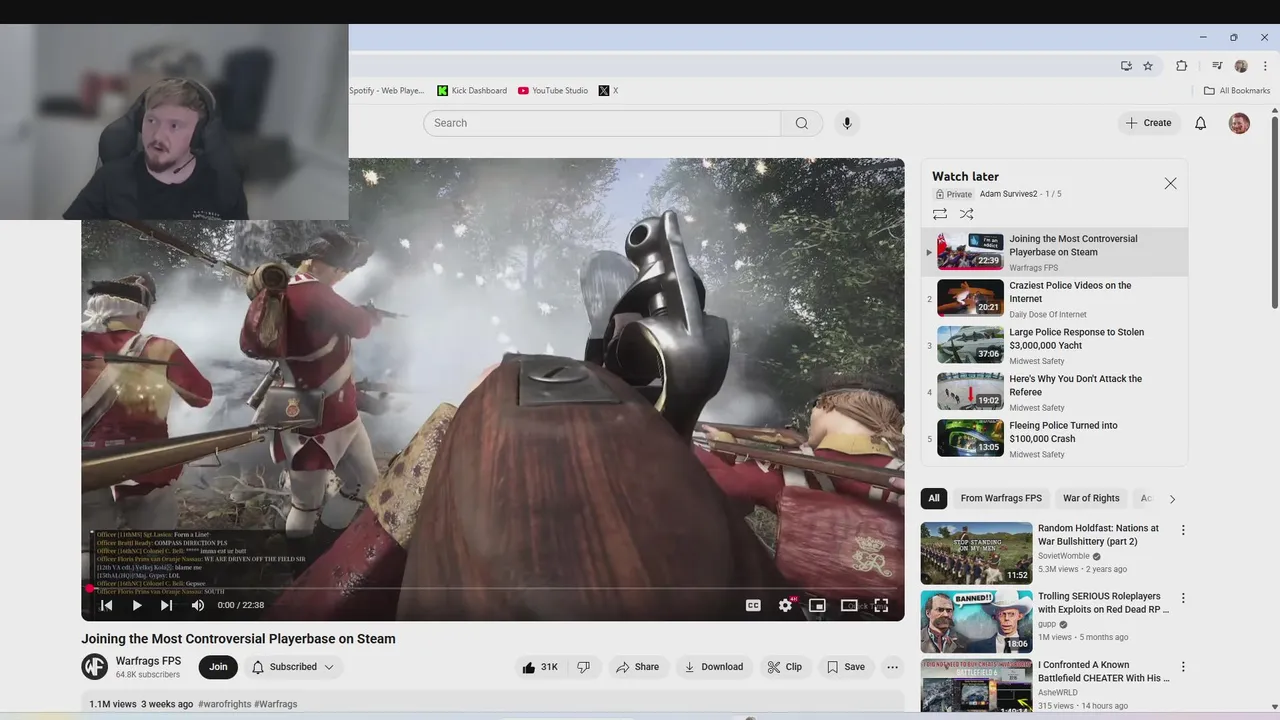The height and width of the screenshot is (720, 1280).
Task: Open X bookmark
Action: click(608, 90)
